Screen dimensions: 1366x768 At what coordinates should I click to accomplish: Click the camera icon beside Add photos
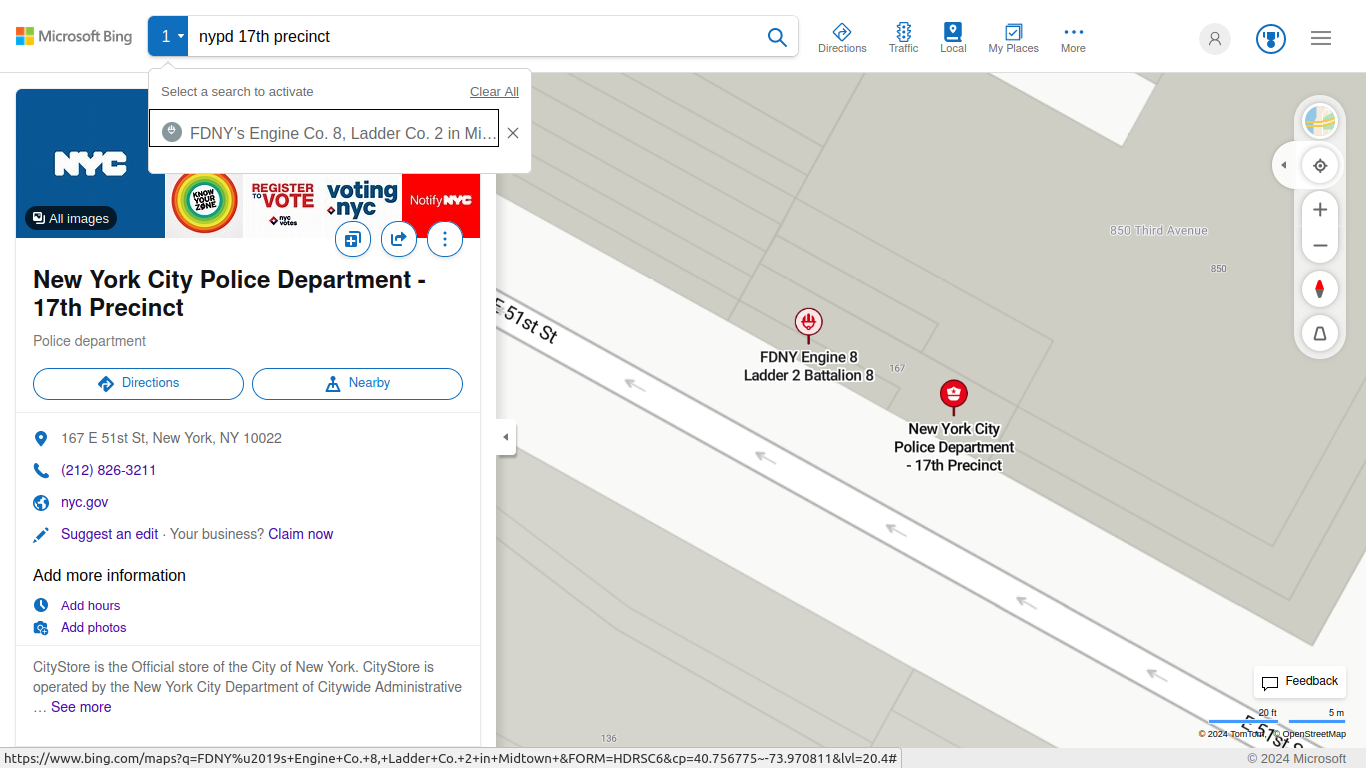click(x=41, y=628)
